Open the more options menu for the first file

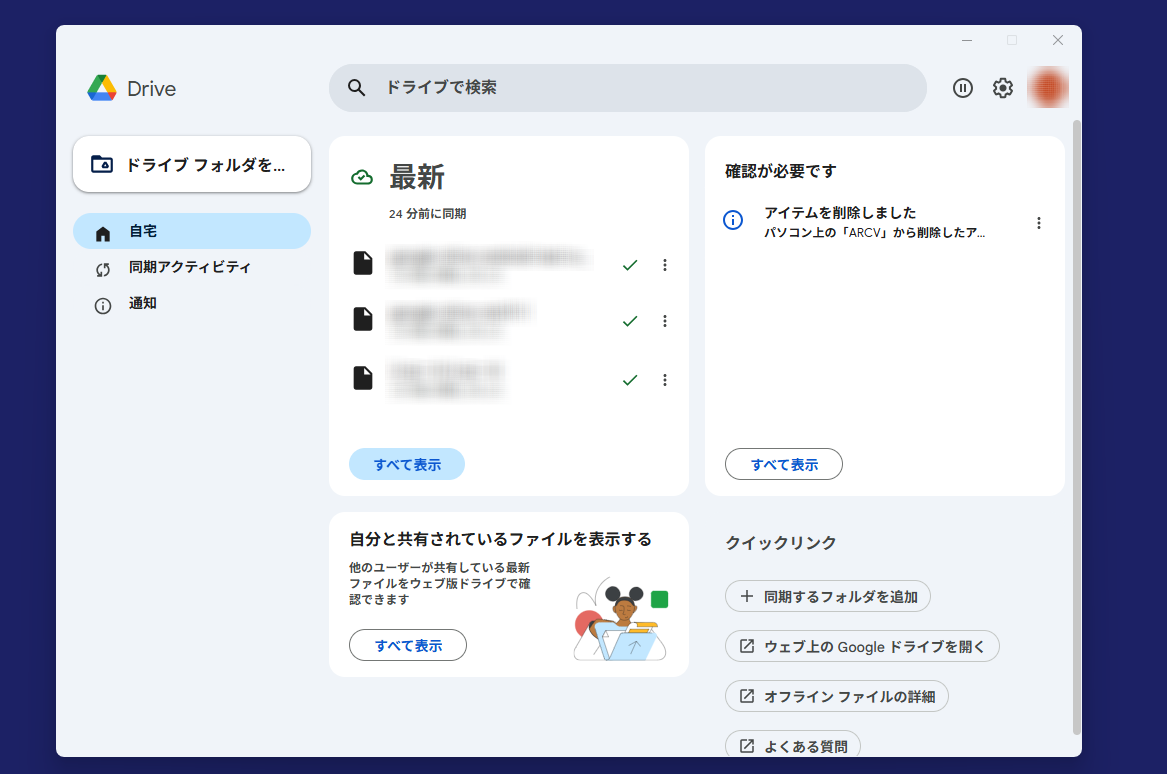665,265
